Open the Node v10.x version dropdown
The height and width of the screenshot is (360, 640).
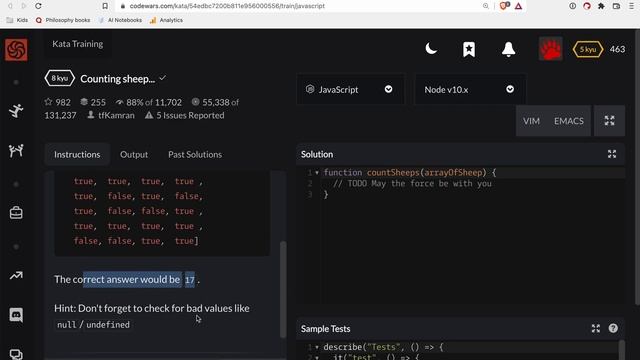470,89
